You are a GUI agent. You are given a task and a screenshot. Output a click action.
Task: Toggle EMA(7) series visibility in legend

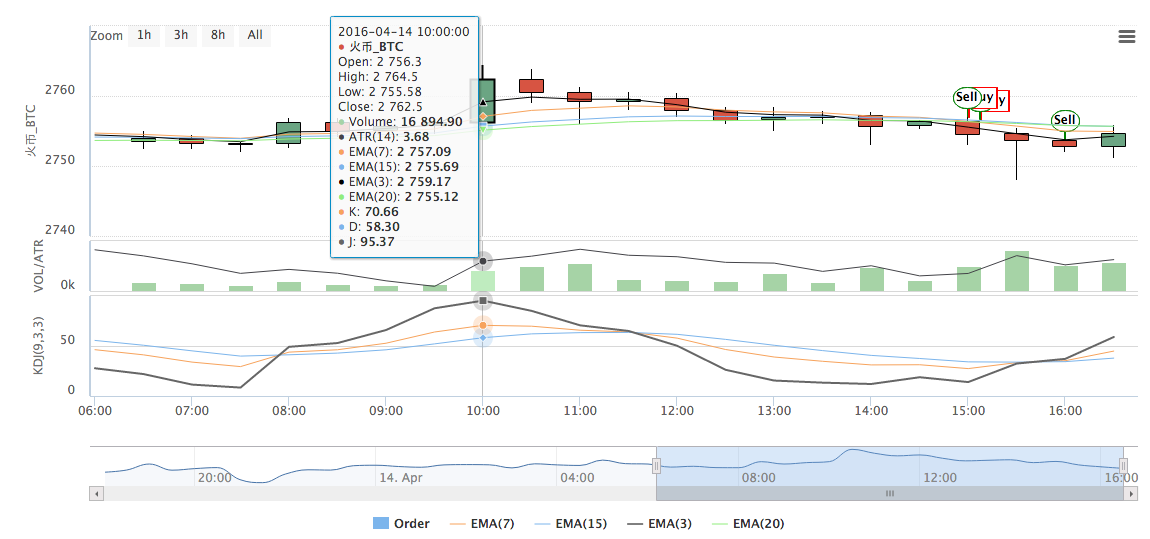point(483,524)
